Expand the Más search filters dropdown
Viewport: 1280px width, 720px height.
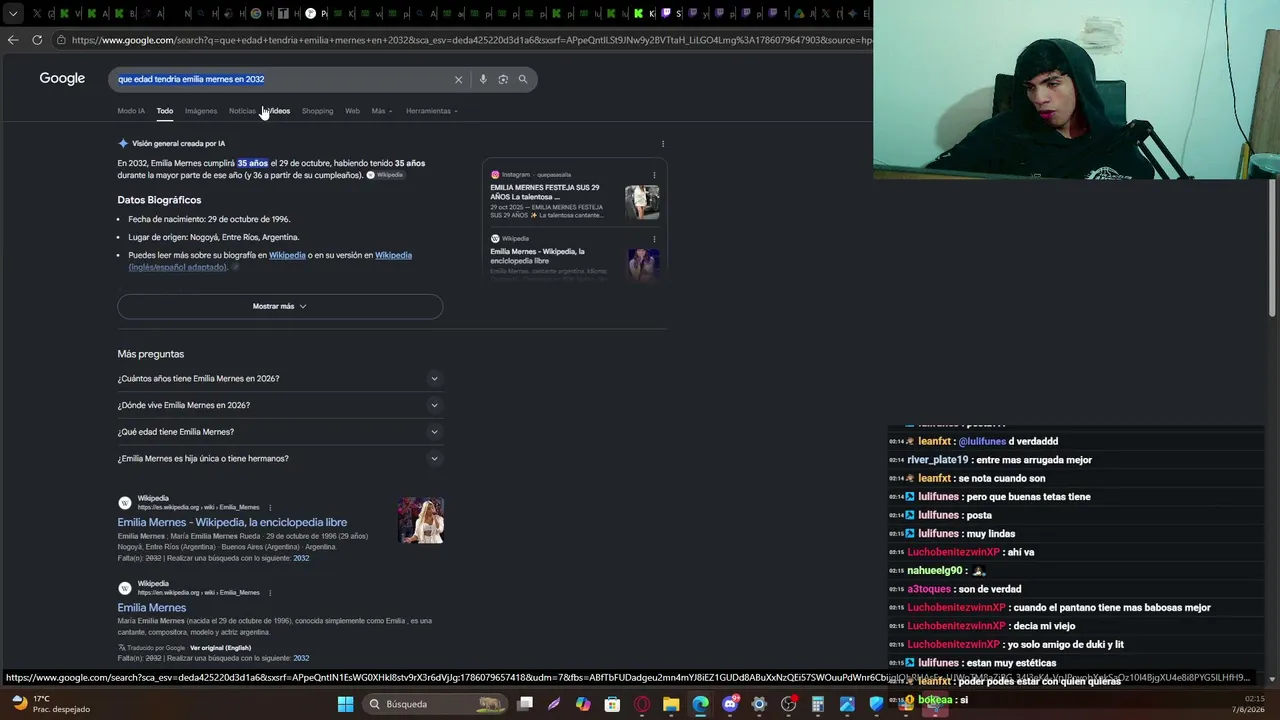382,111
